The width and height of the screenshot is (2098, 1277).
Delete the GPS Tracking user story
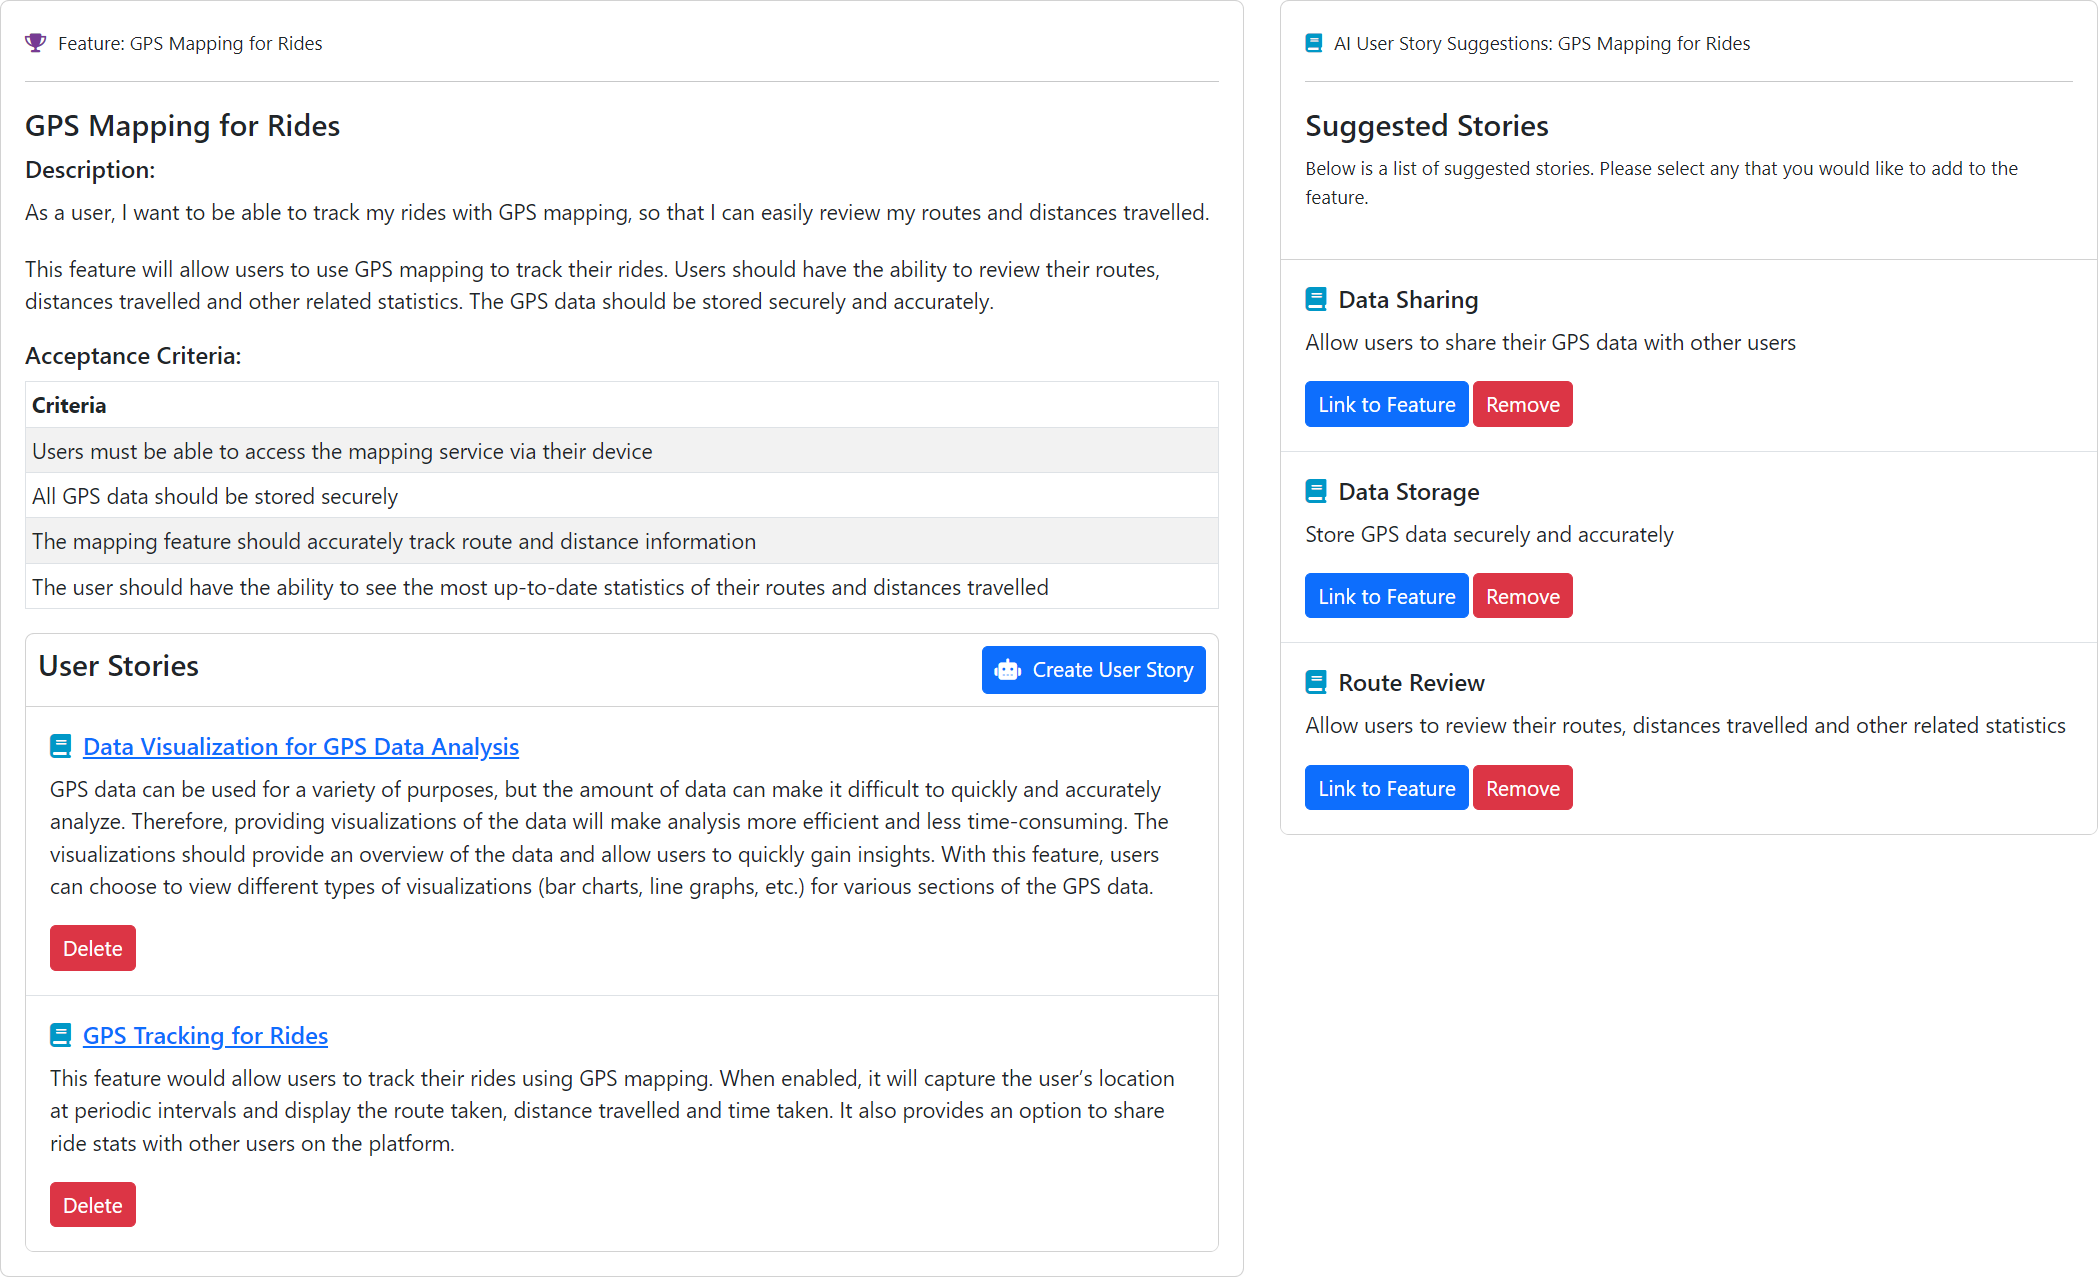(x=92, y=1205)
